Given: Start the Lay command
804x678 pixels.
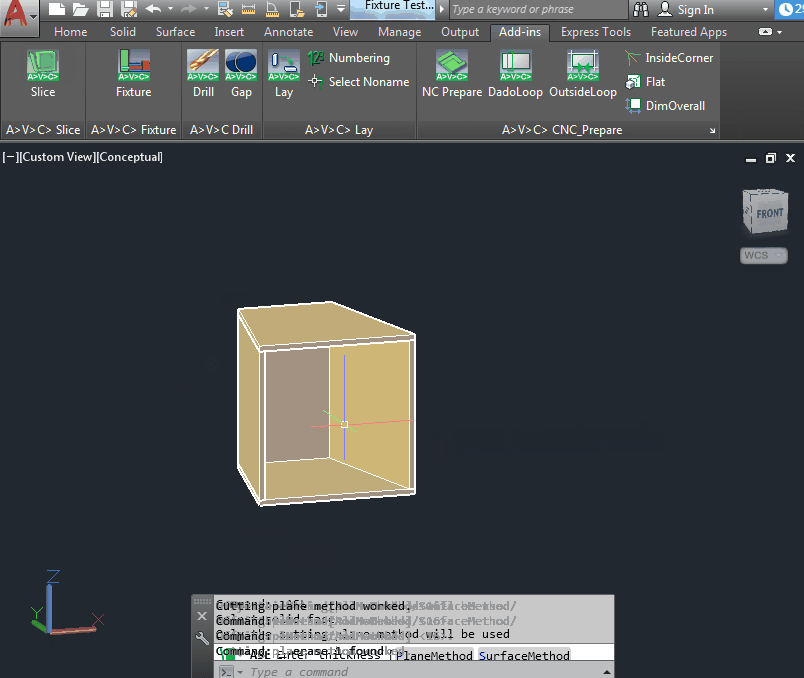Looking at the screenshot, I should tap(284, 73).
